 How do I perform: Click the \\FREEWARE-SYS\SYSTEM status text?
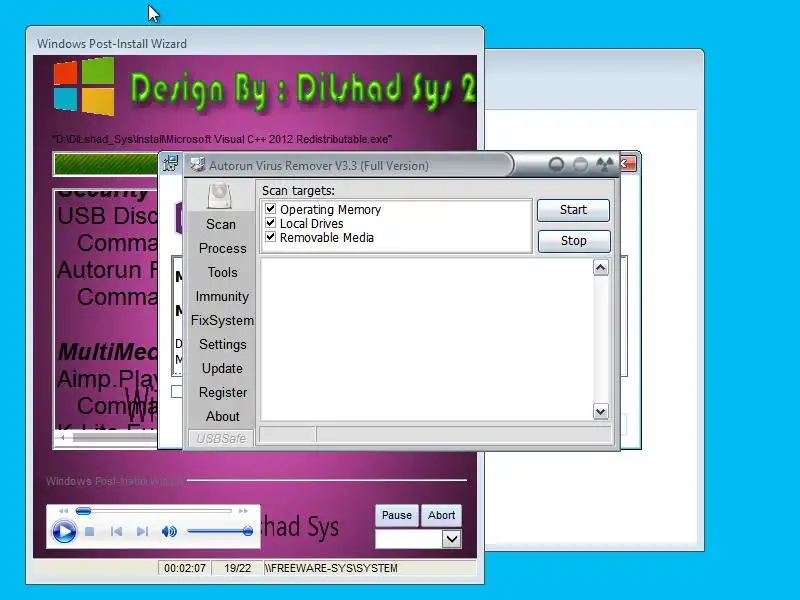[x=331, y=568]
